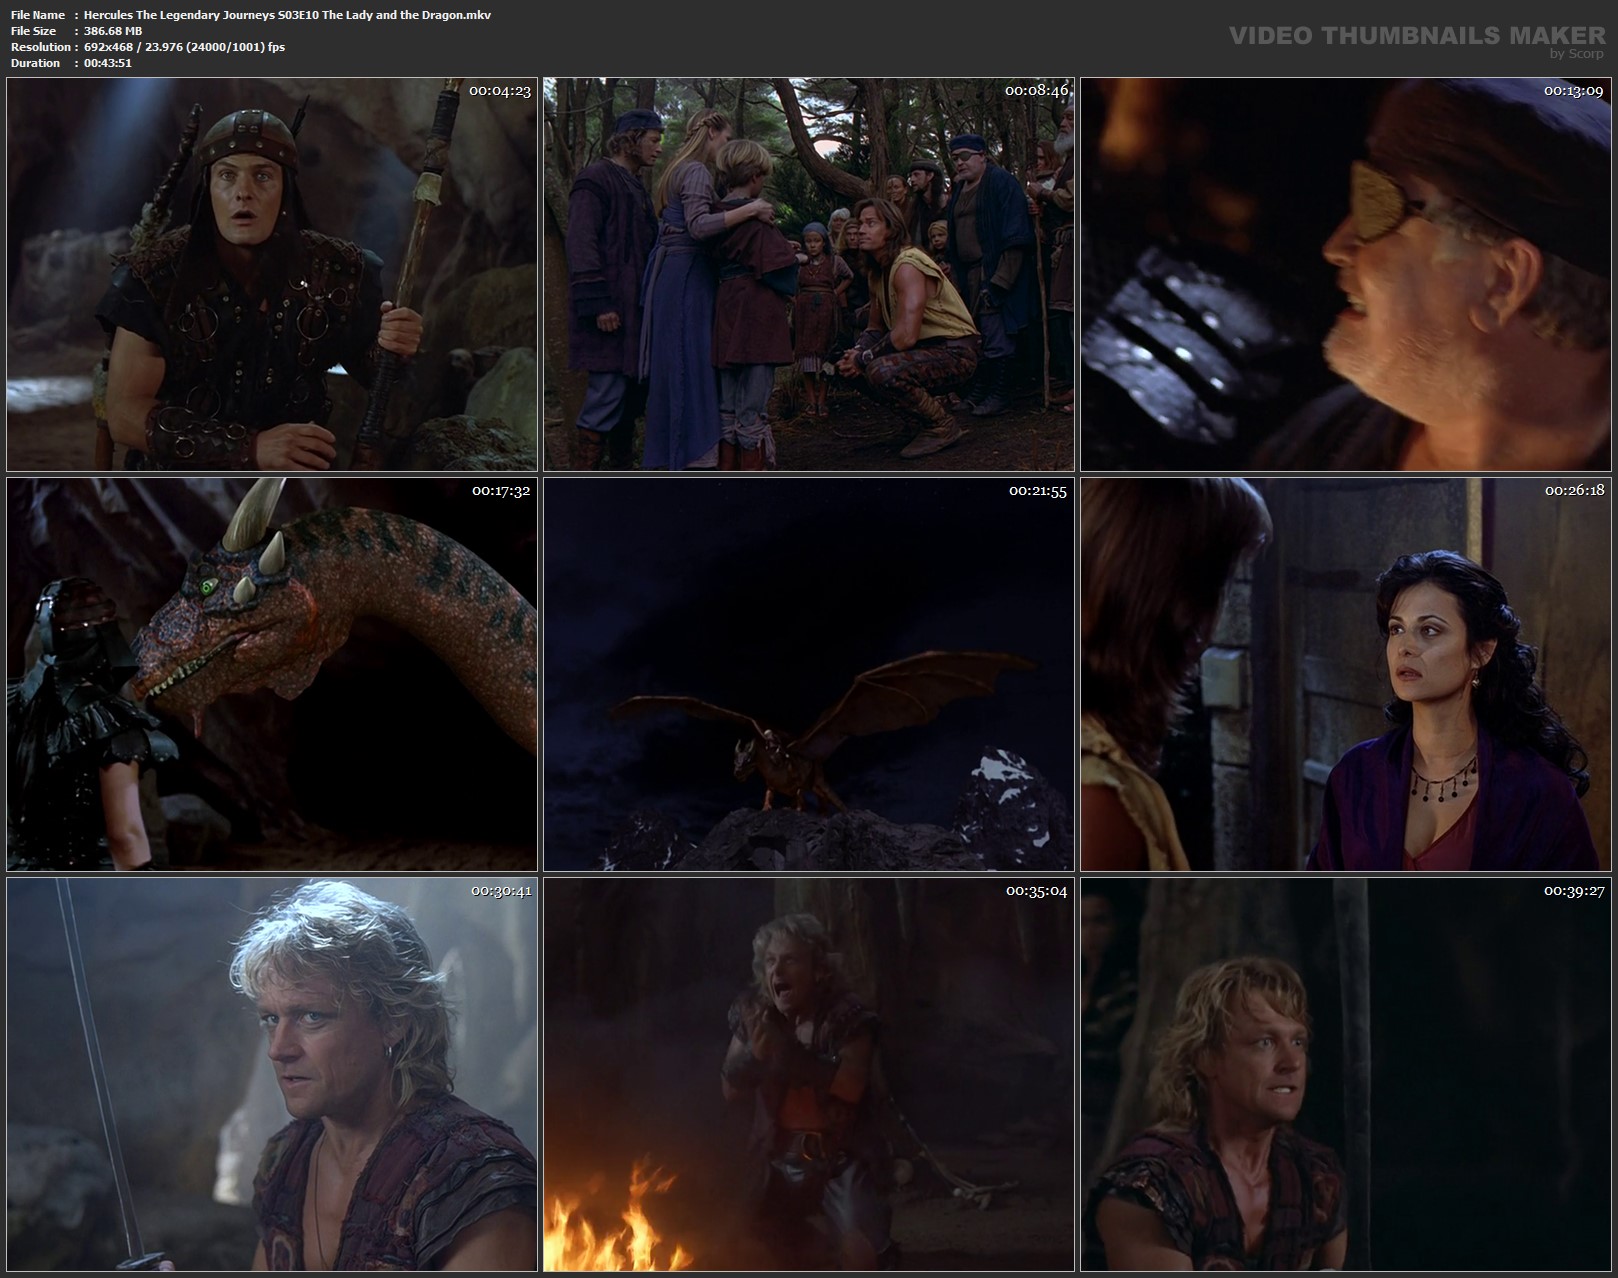Open the swordsman thumbnail at 00:30:41
The height and width of the screenshot is (1278, 1618).
click(272, 1074)
